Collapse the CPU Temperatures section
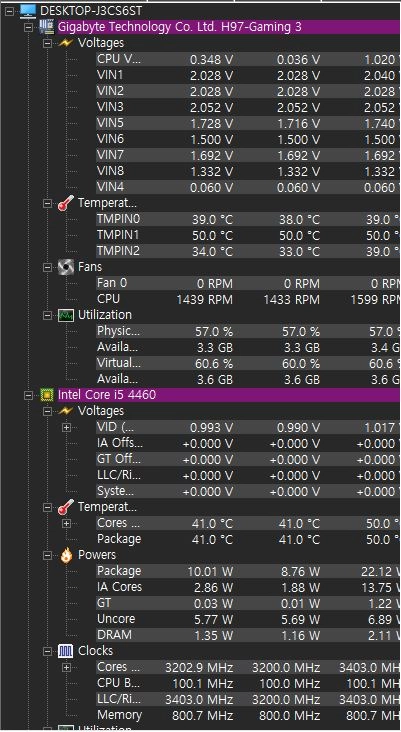 coord(48,507)
